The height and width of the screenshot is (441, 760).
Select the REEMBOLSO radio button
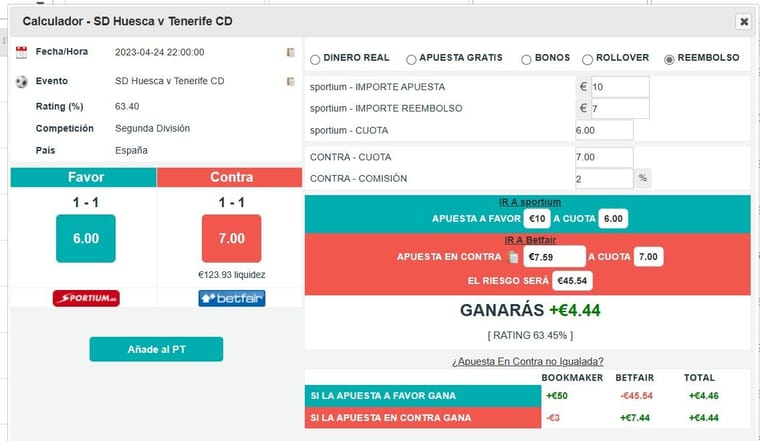click(669, 59)
